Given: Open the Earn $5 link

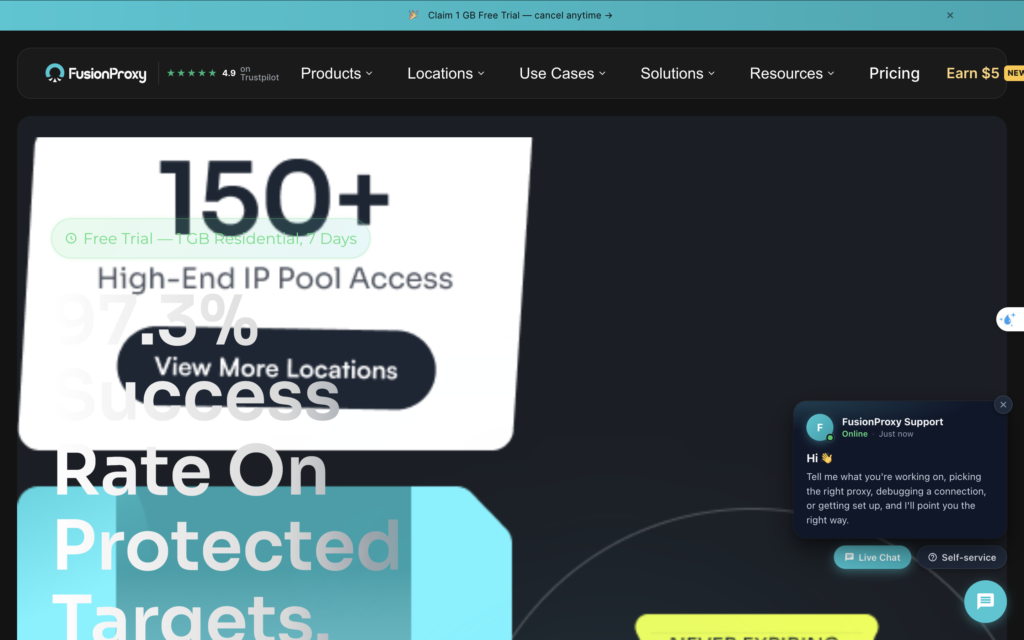Looking at the screenshot, I should 972,73.
